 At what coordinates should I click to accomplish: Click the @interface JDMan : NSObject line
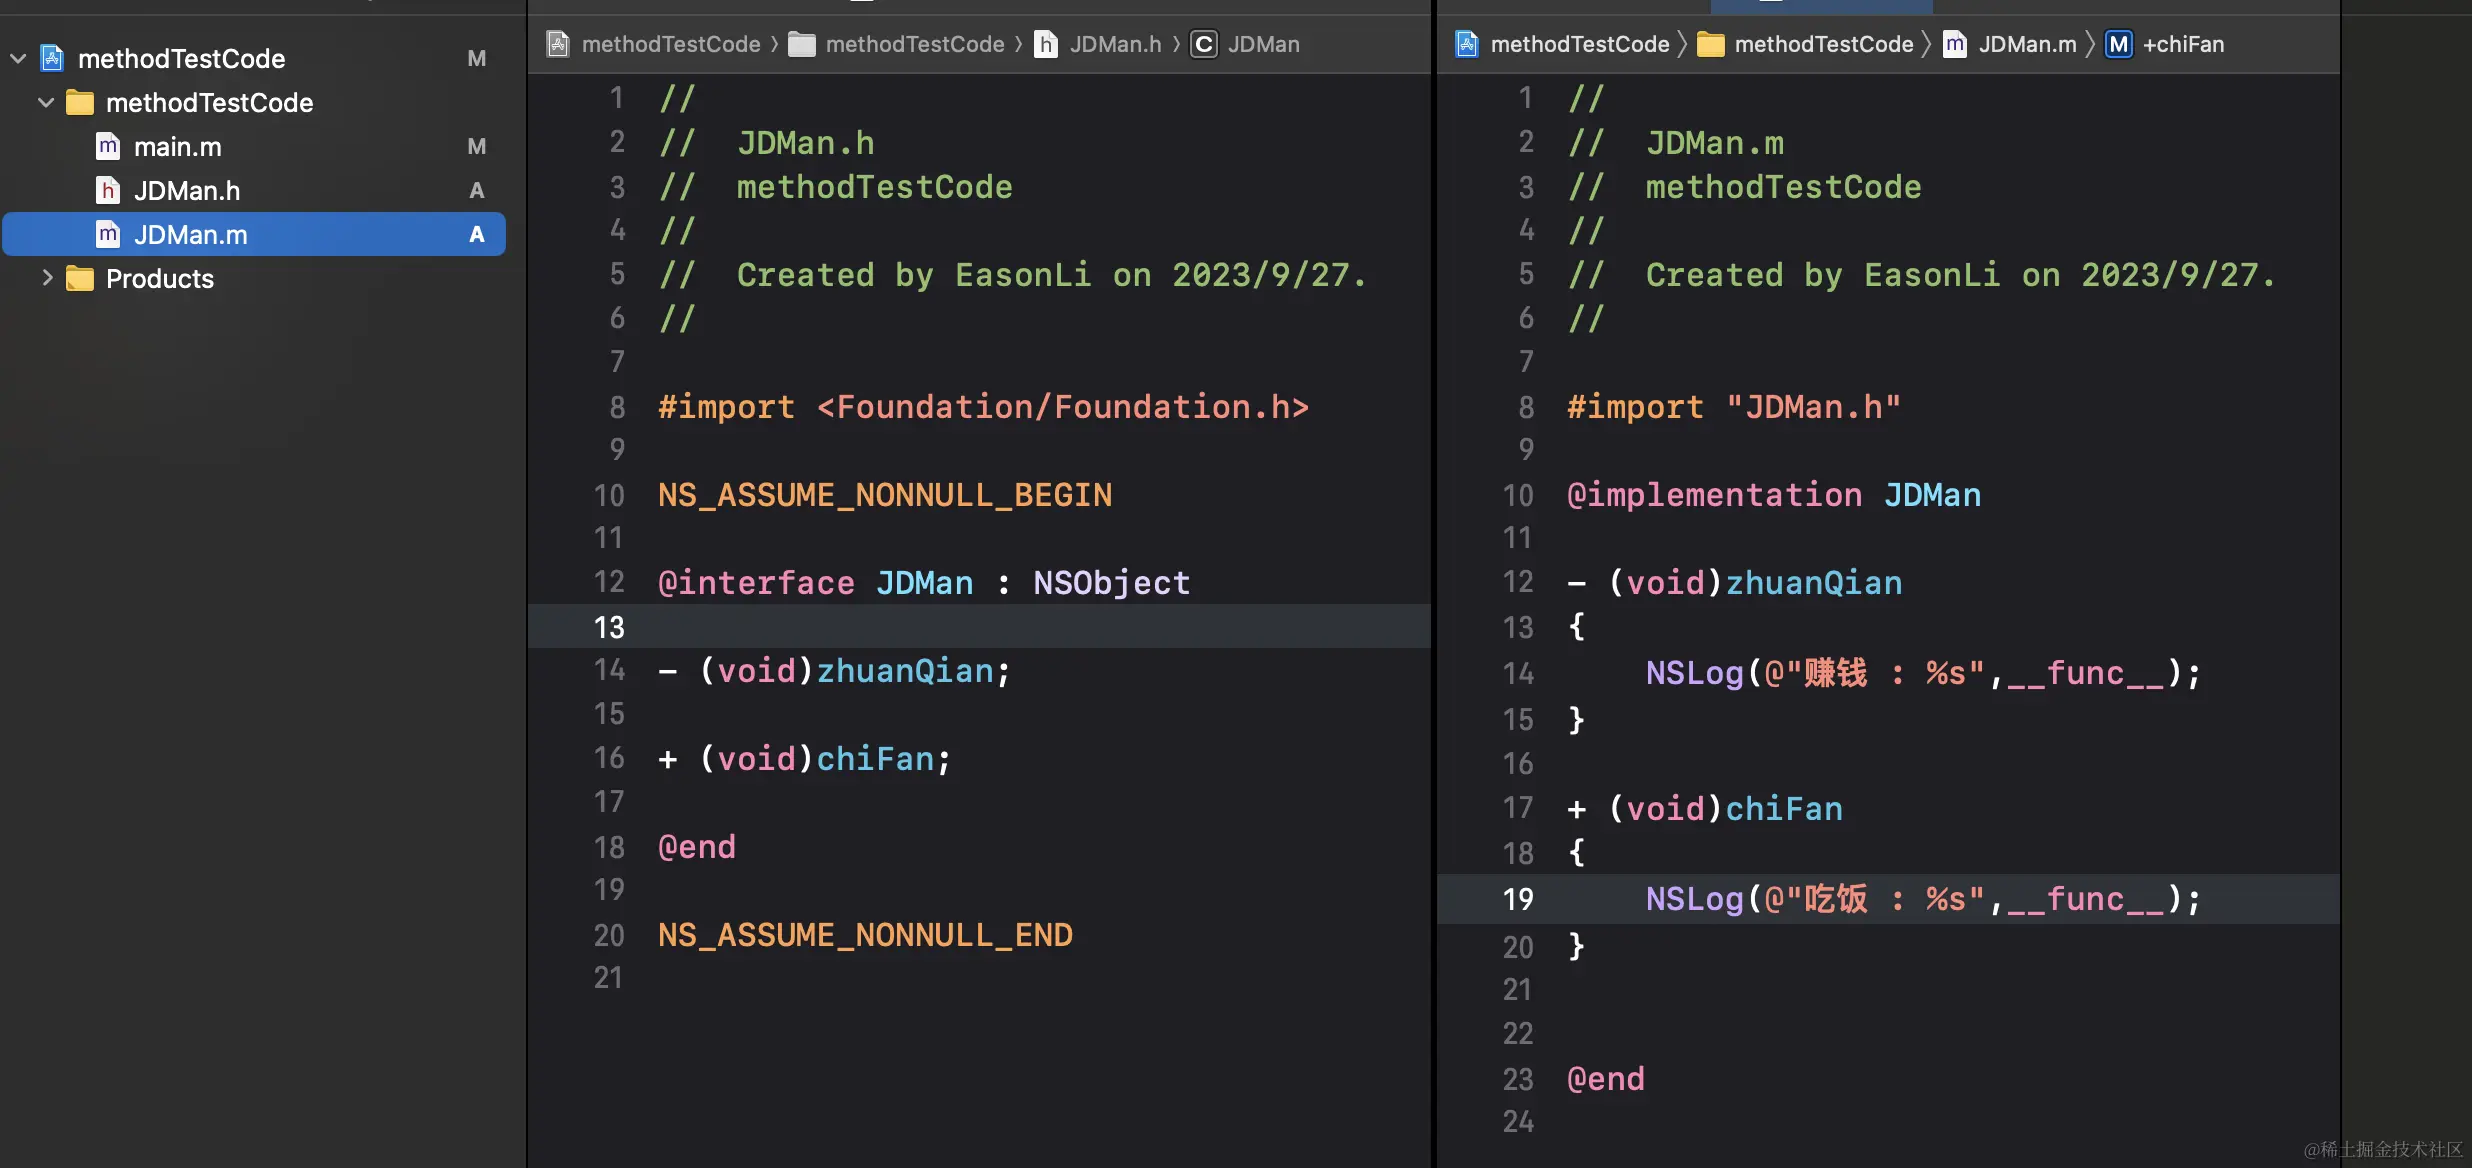tap(924, 582)
